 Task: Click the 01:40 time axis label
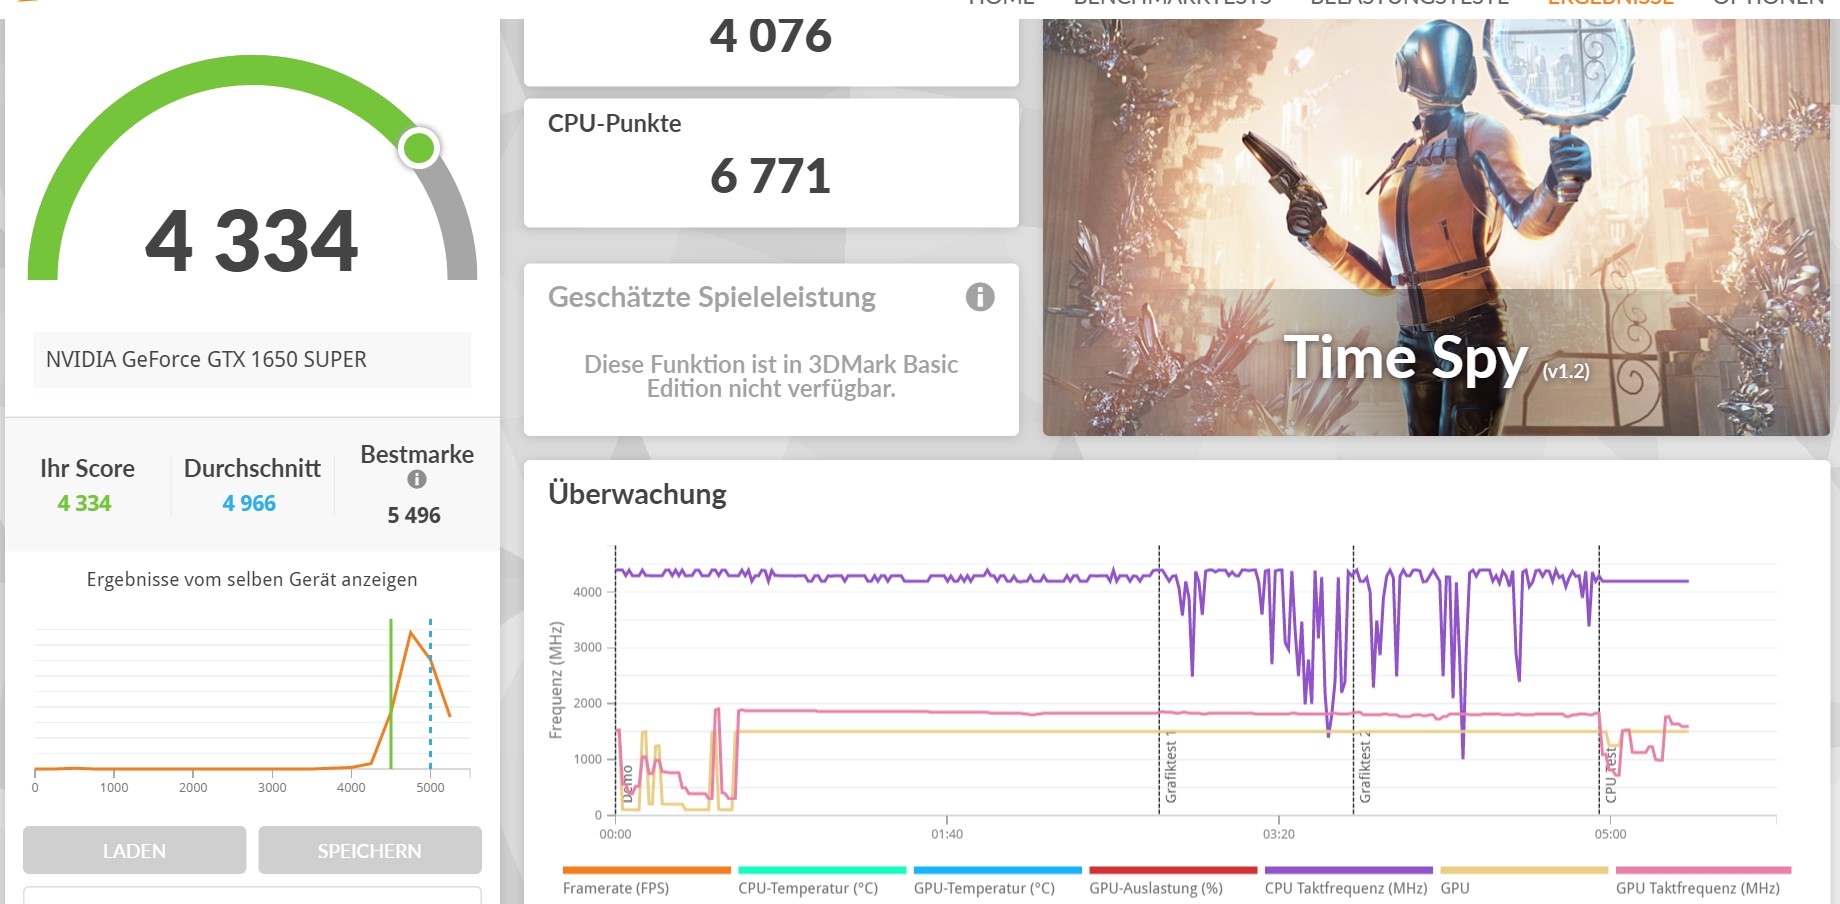click(x=947, y=834)
